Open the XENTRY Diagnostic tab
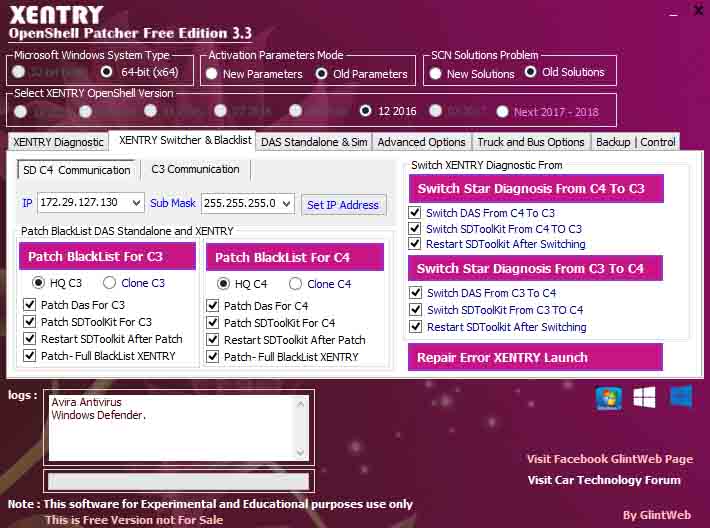The width and height of the screenshot is (710, 528). 58,142
